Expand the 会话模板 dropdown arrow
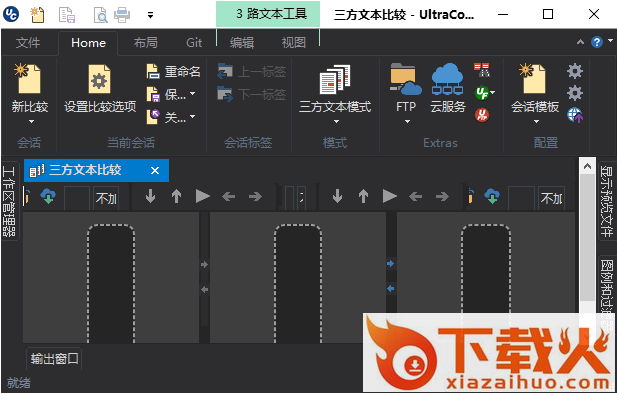Viewport: 617px width, 394px height. (x=536, y=122)
